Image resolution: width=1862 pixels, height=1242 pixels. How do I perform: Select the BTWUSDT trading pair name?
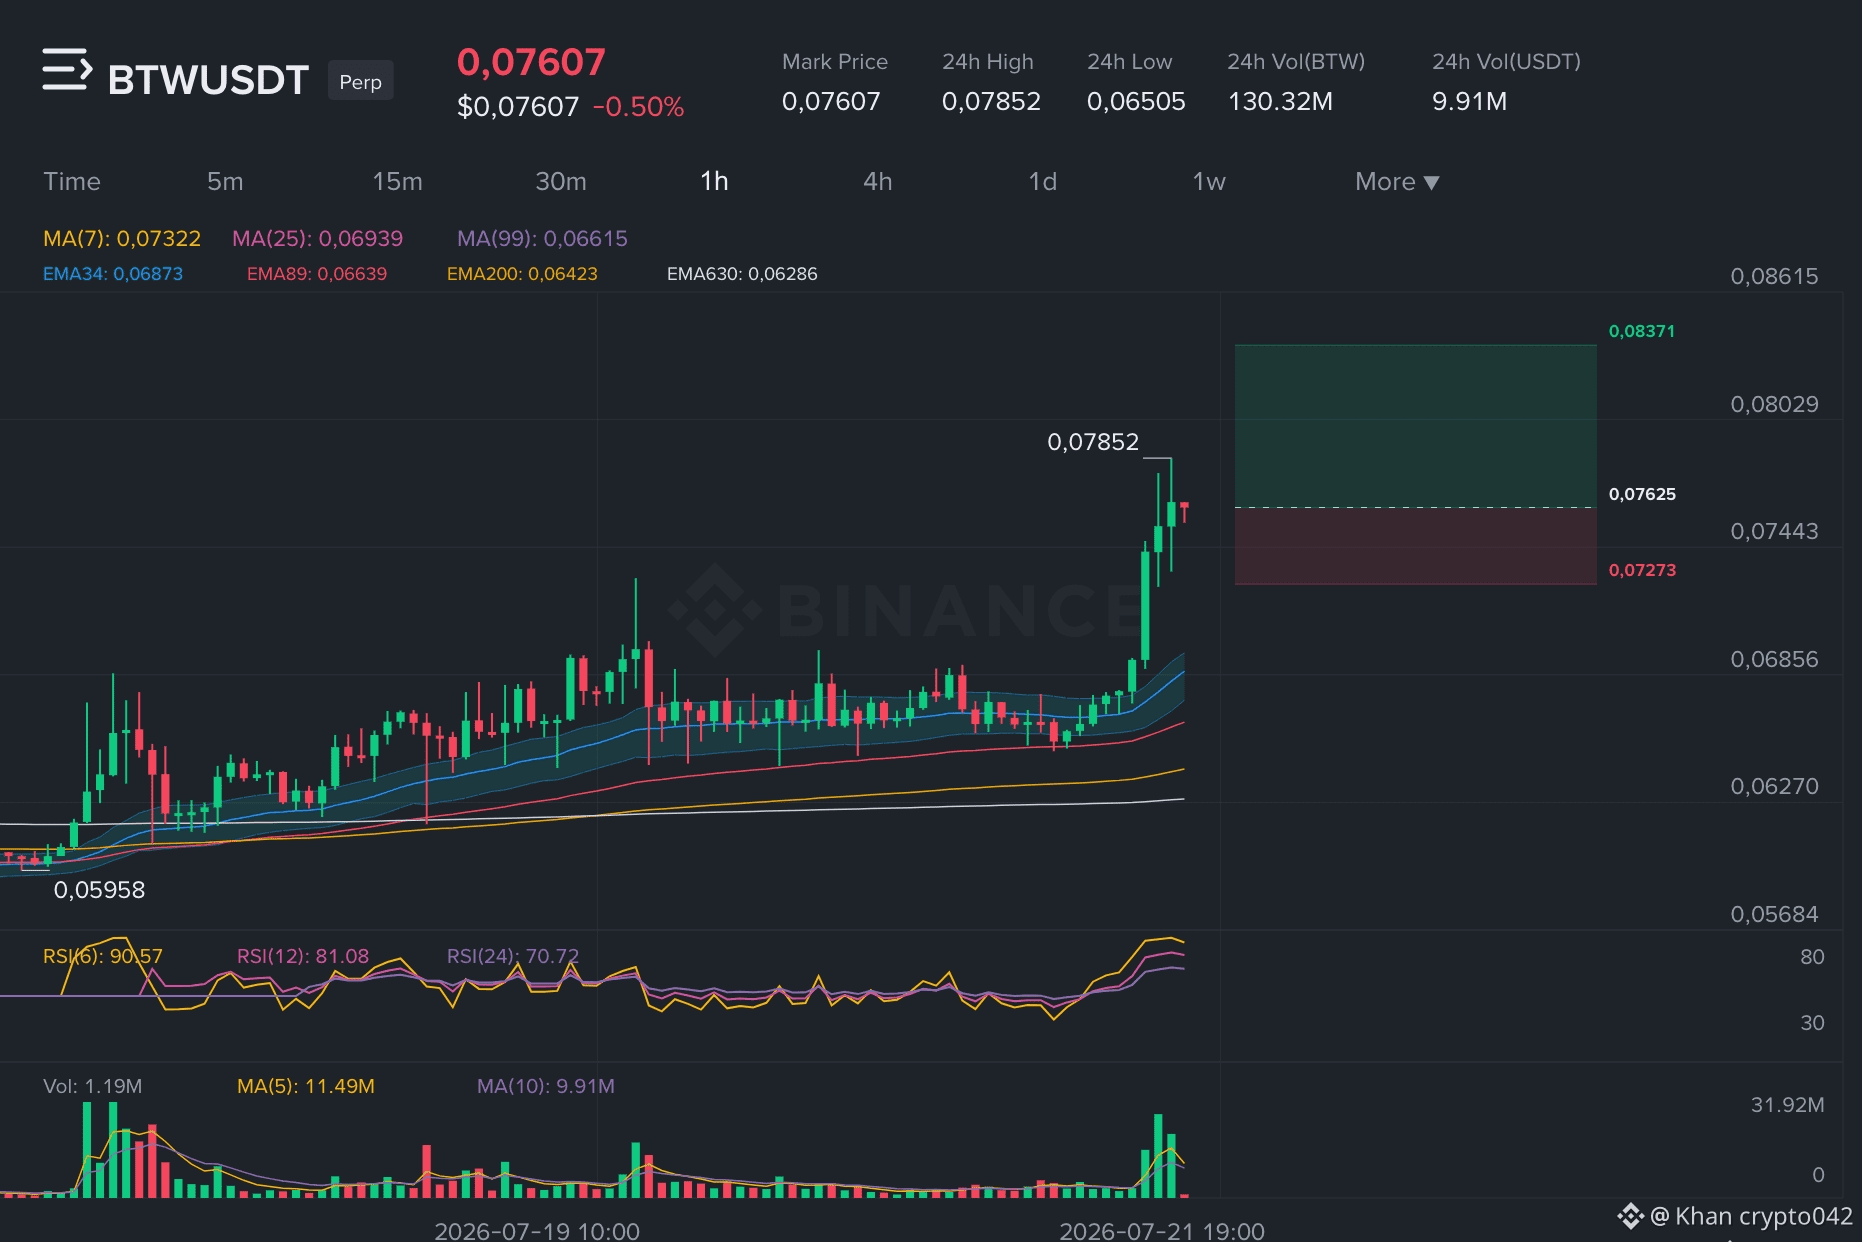208,80
